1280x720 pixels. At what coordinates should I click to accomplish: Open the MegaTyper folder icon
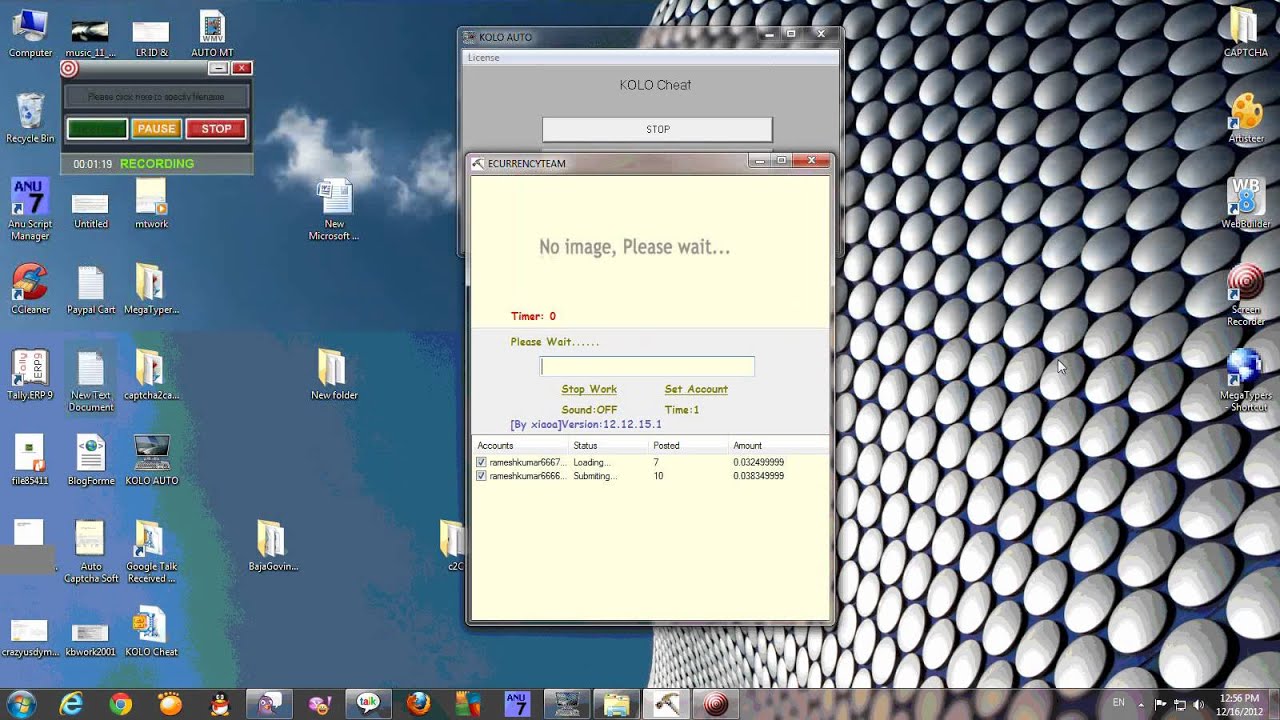tap(151, 289)
